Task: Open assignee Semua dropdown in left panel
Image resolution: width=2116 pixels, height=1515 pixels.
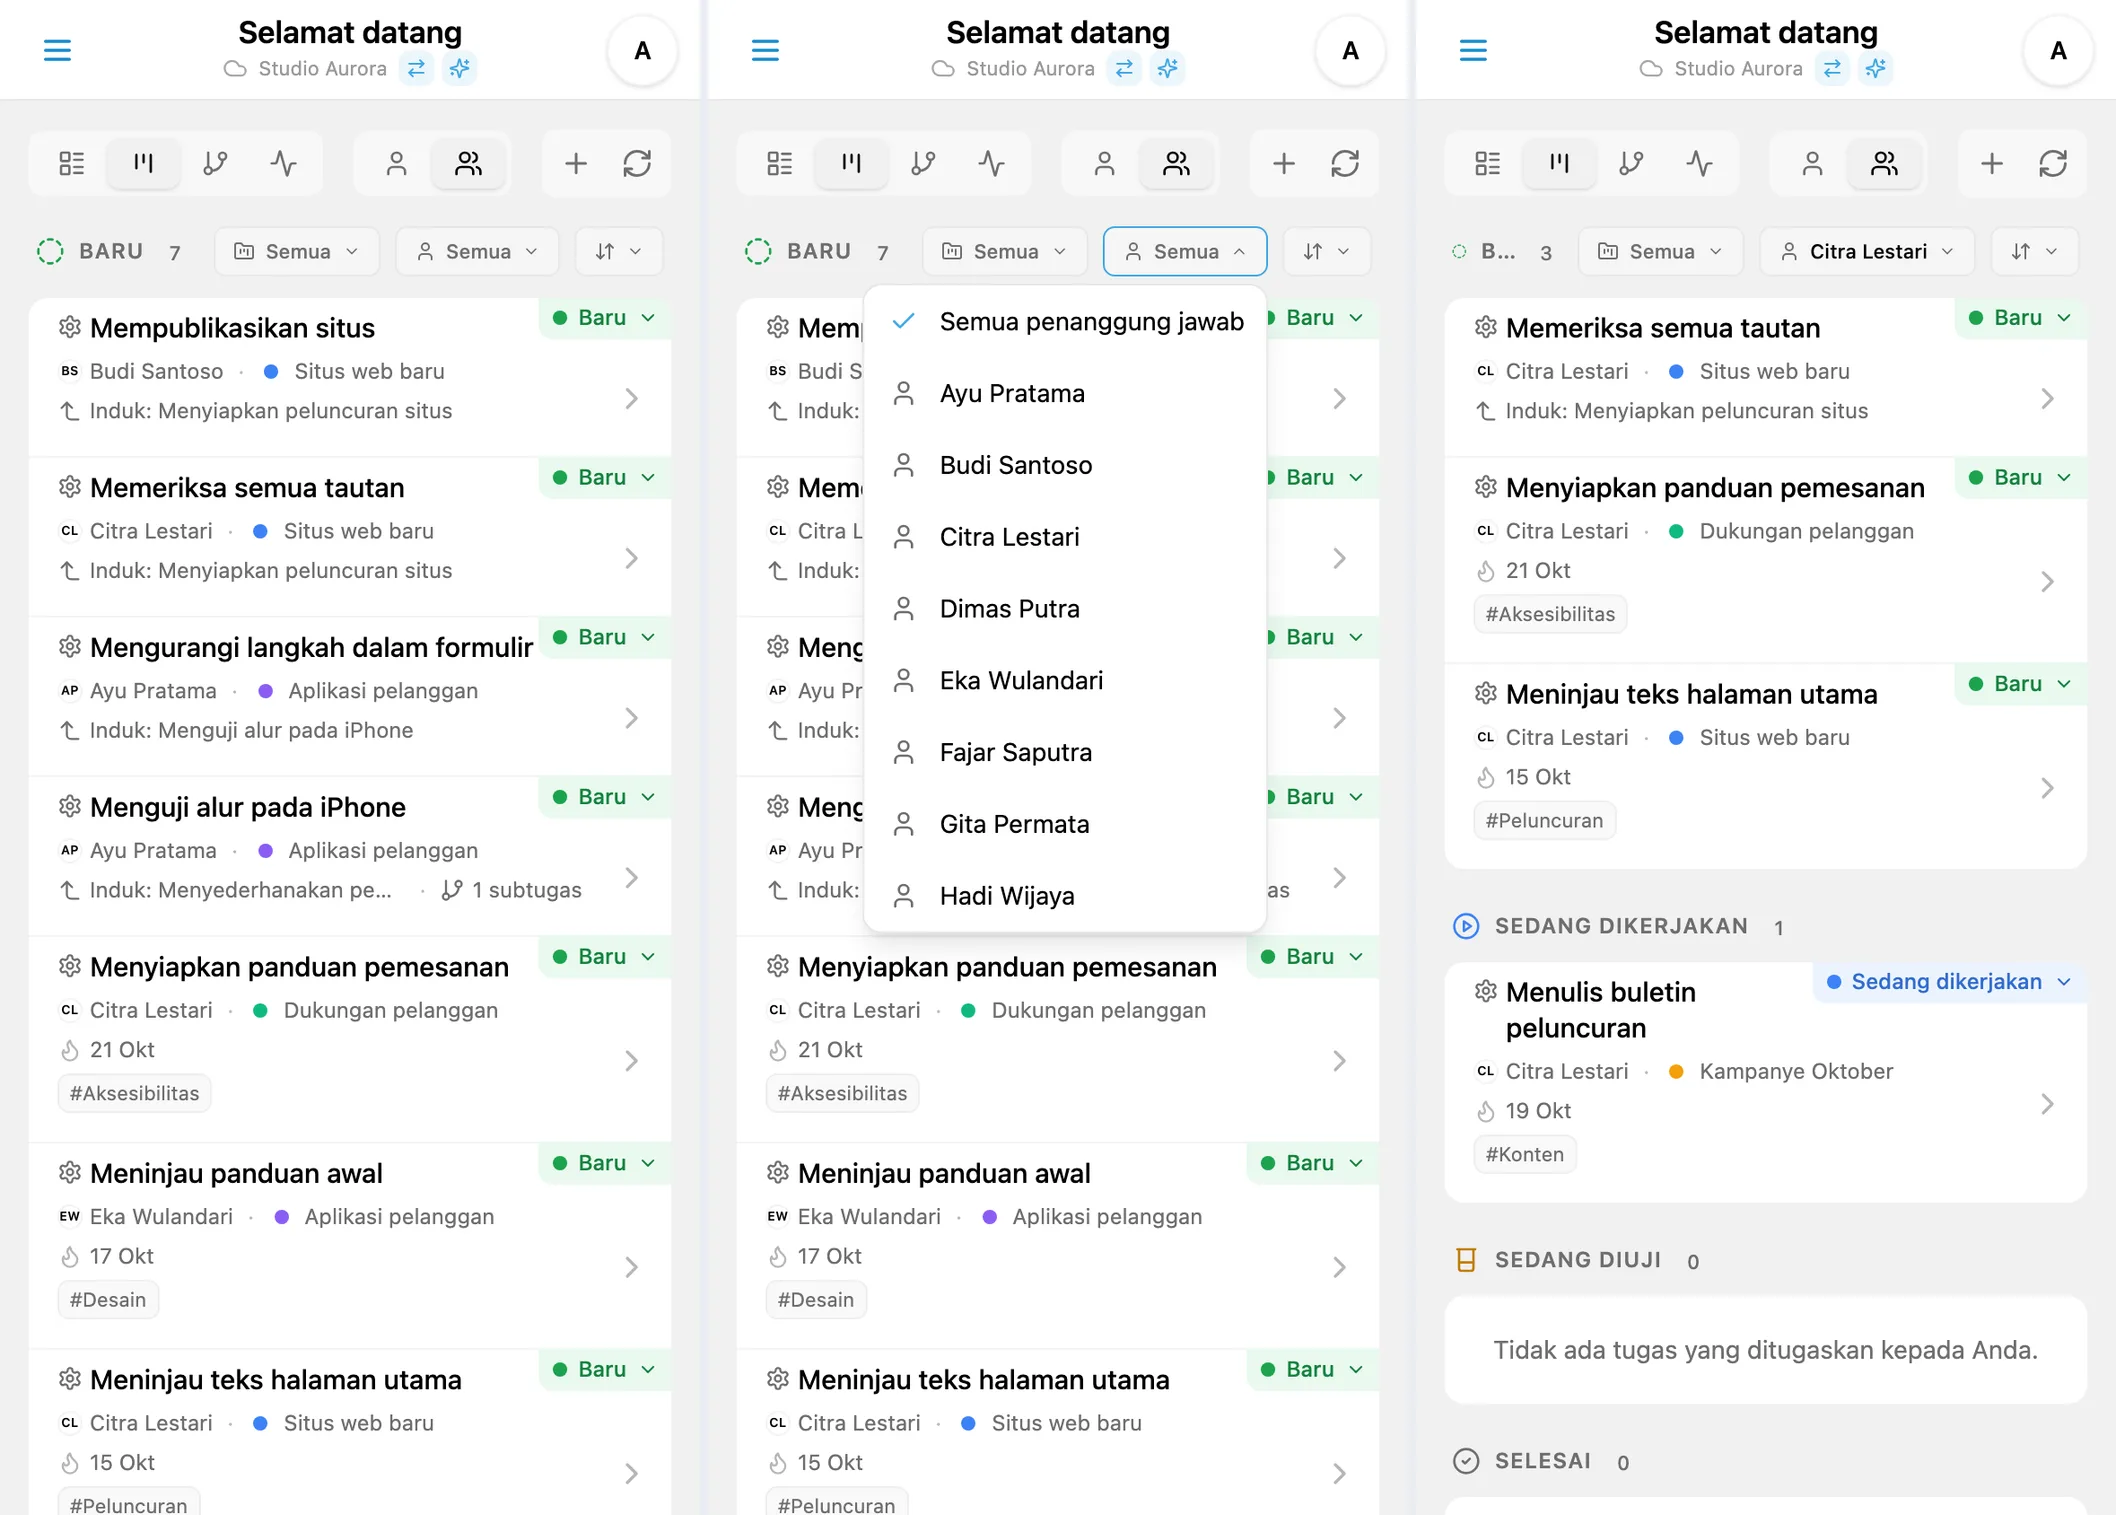Action: coord(477,251)
